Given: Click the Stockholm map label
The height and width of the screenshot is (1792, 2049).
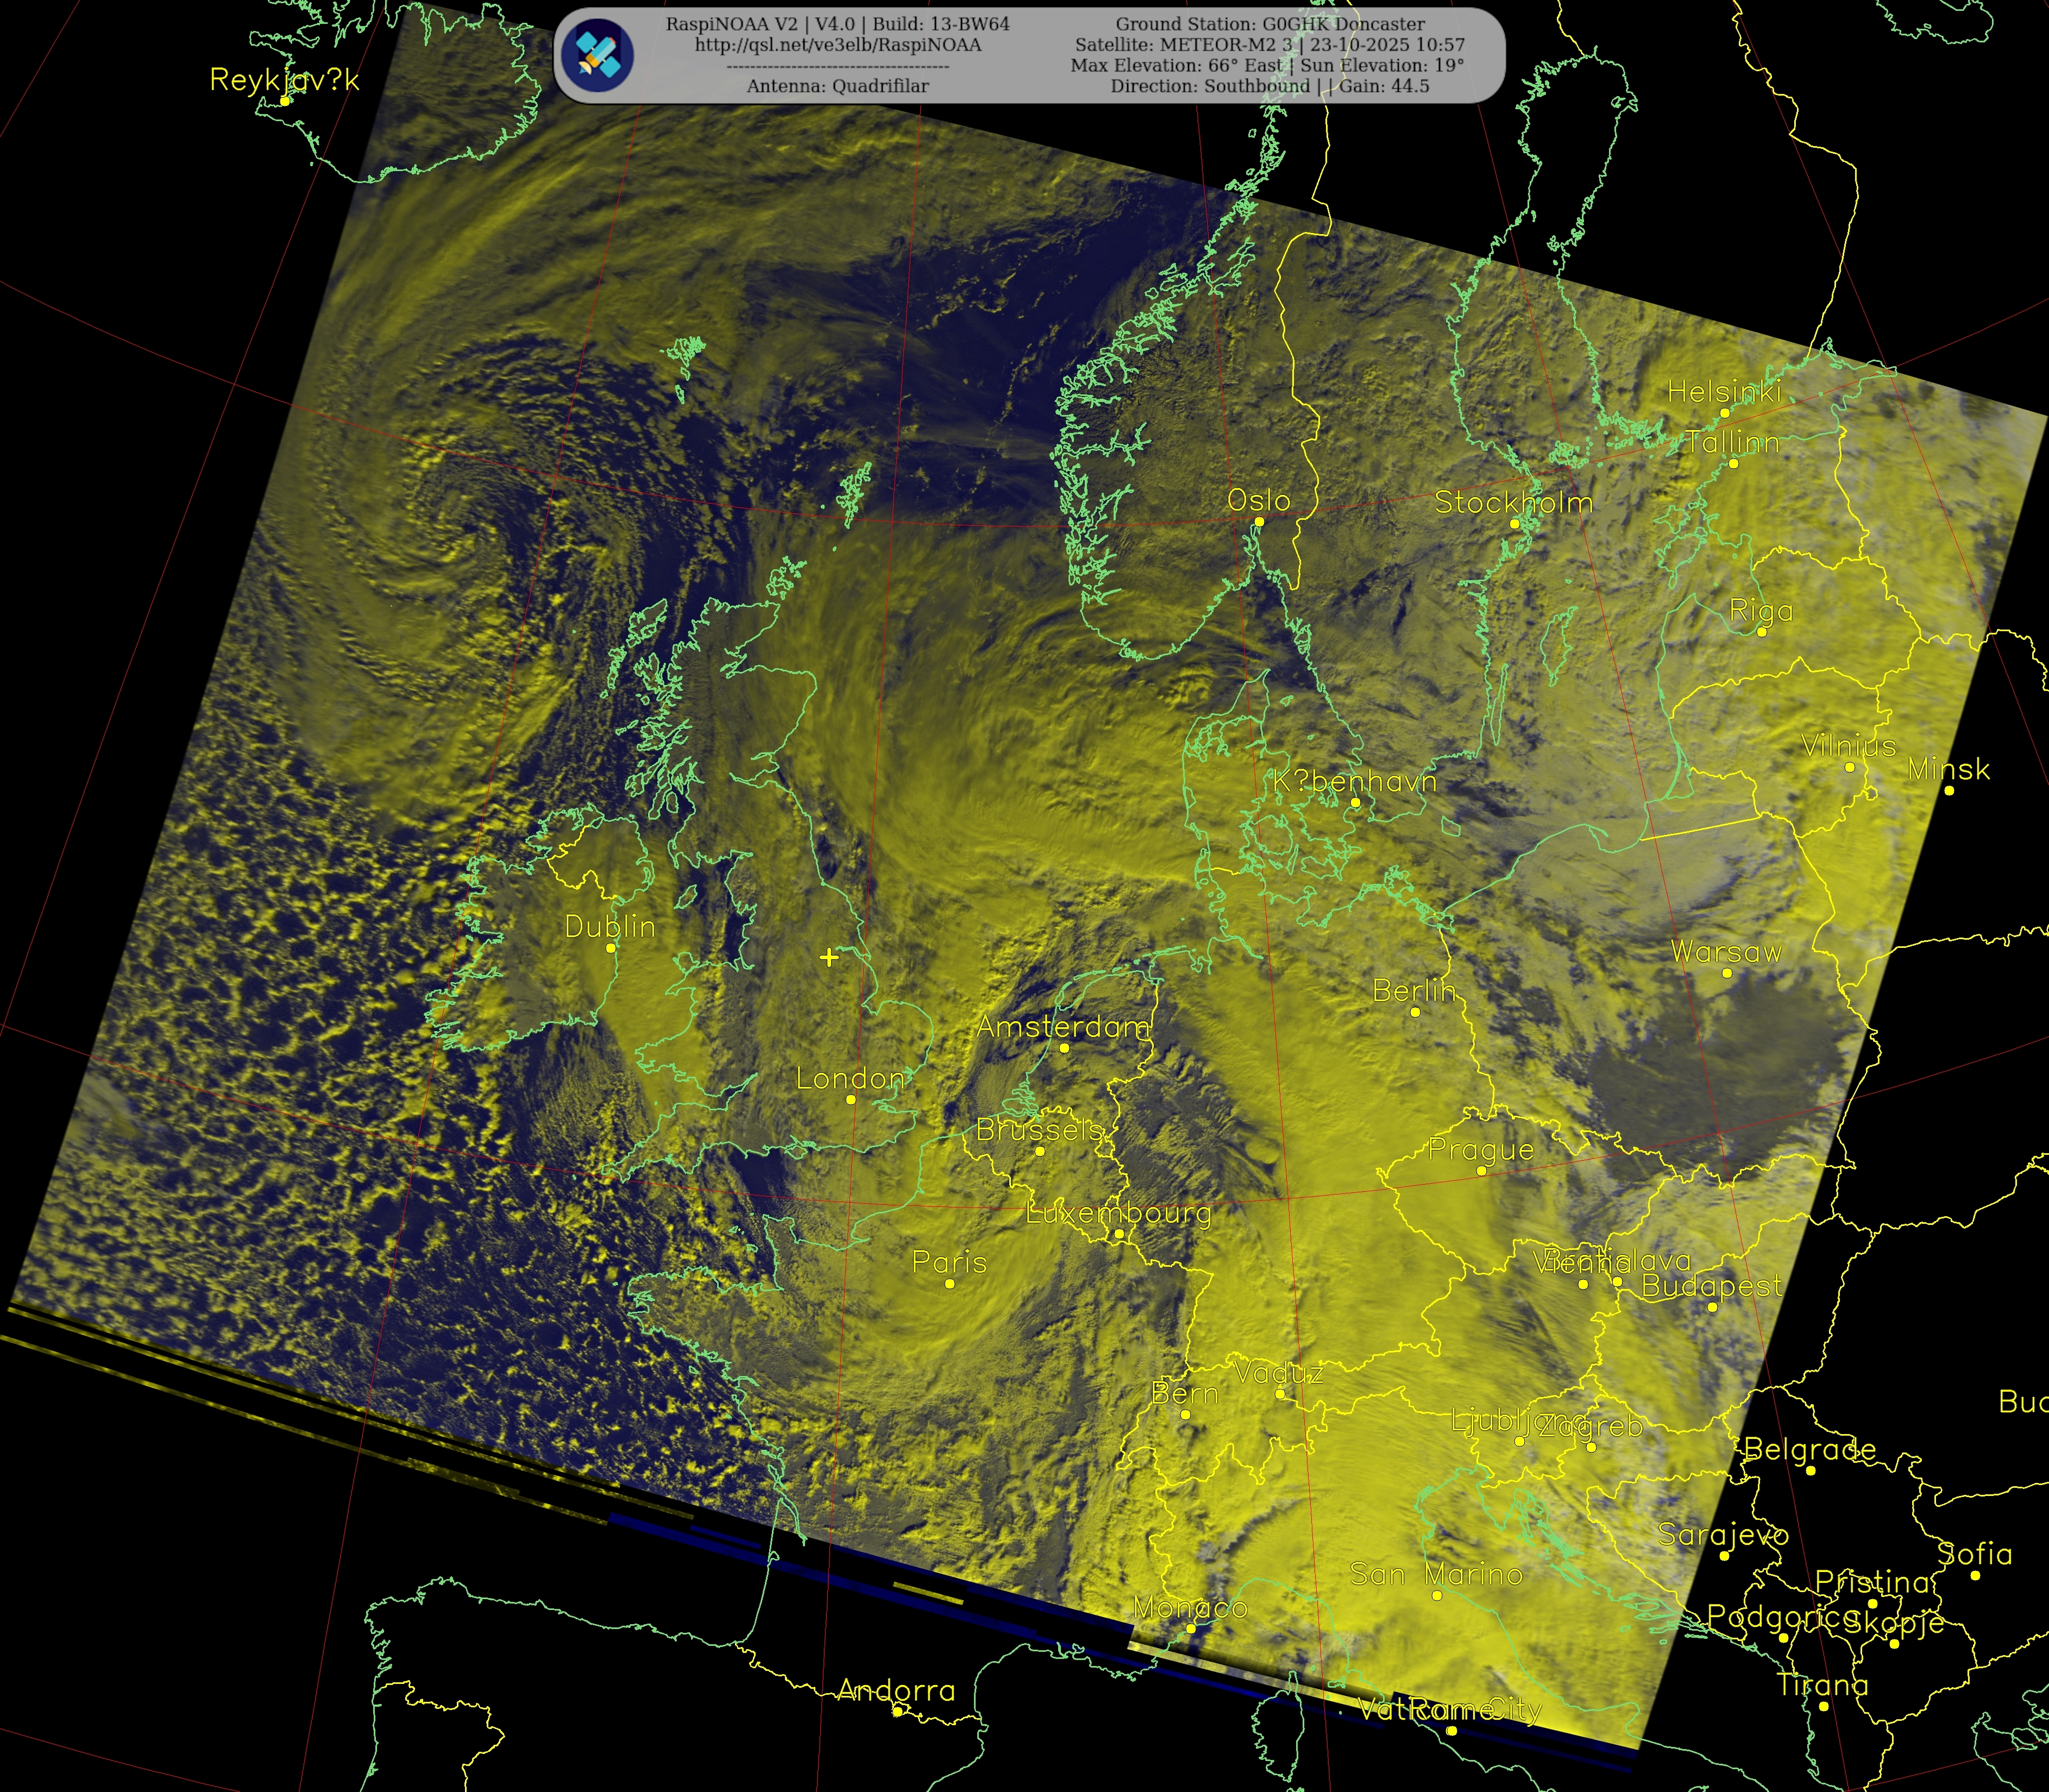Looking at the screenshot, I should point(1513,502).
